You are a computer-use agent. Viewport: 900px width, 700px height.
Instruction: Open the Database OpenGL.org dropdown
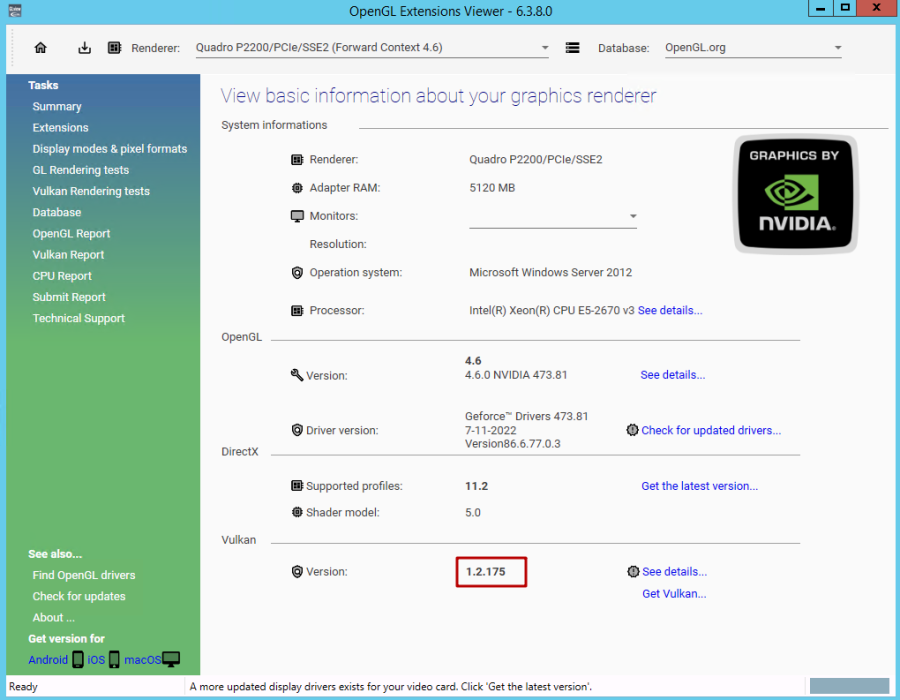coord(753,48)
